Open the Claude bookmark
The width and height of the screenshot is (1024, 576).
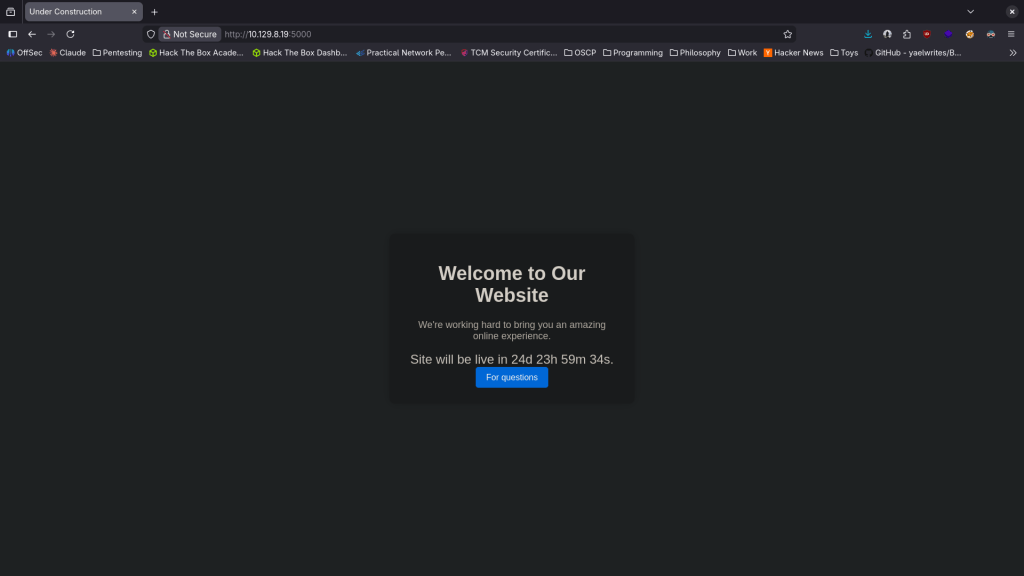pos(67,53)
